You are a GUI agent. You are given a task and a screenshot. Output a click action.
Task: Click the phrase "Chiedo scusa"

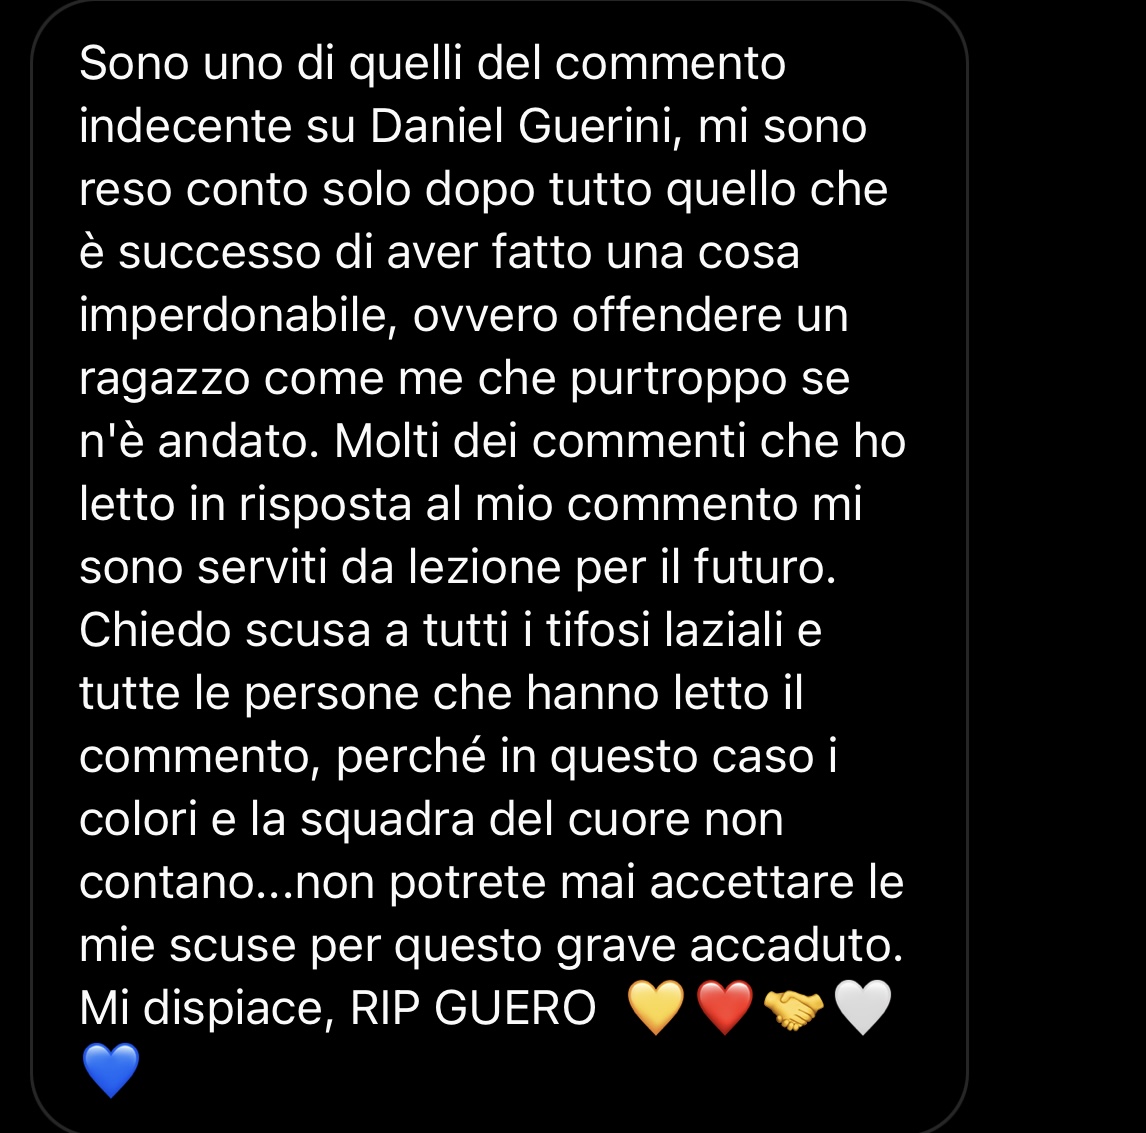tap(225, 629)
